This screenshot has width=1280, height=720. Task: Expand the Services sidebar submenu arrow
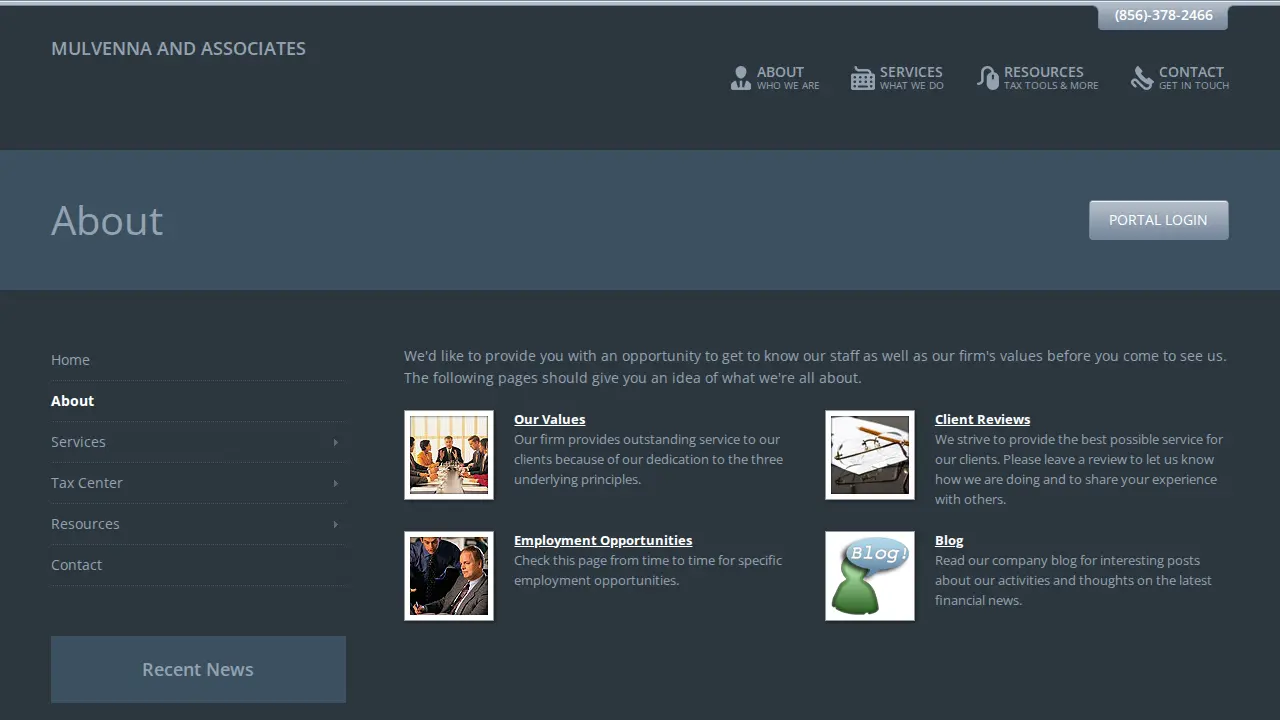[x=335, y=442]
